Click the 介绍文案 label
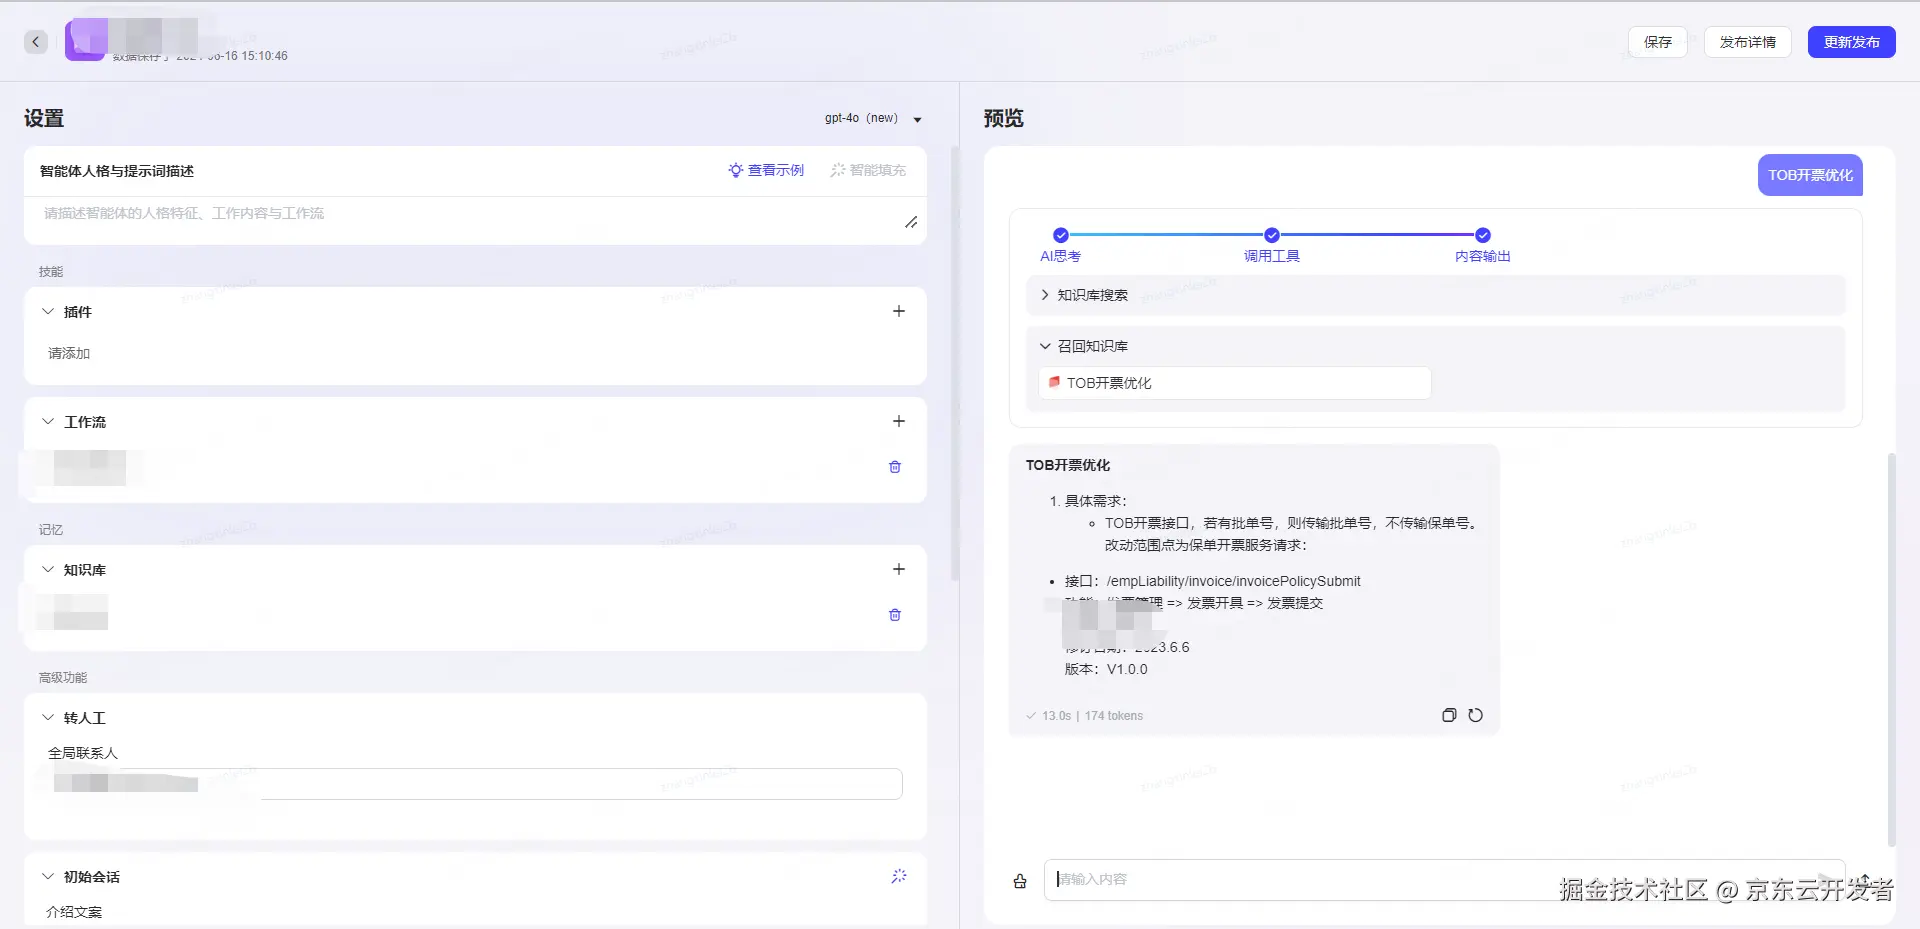1920x929 pixels. pos(74,912)
